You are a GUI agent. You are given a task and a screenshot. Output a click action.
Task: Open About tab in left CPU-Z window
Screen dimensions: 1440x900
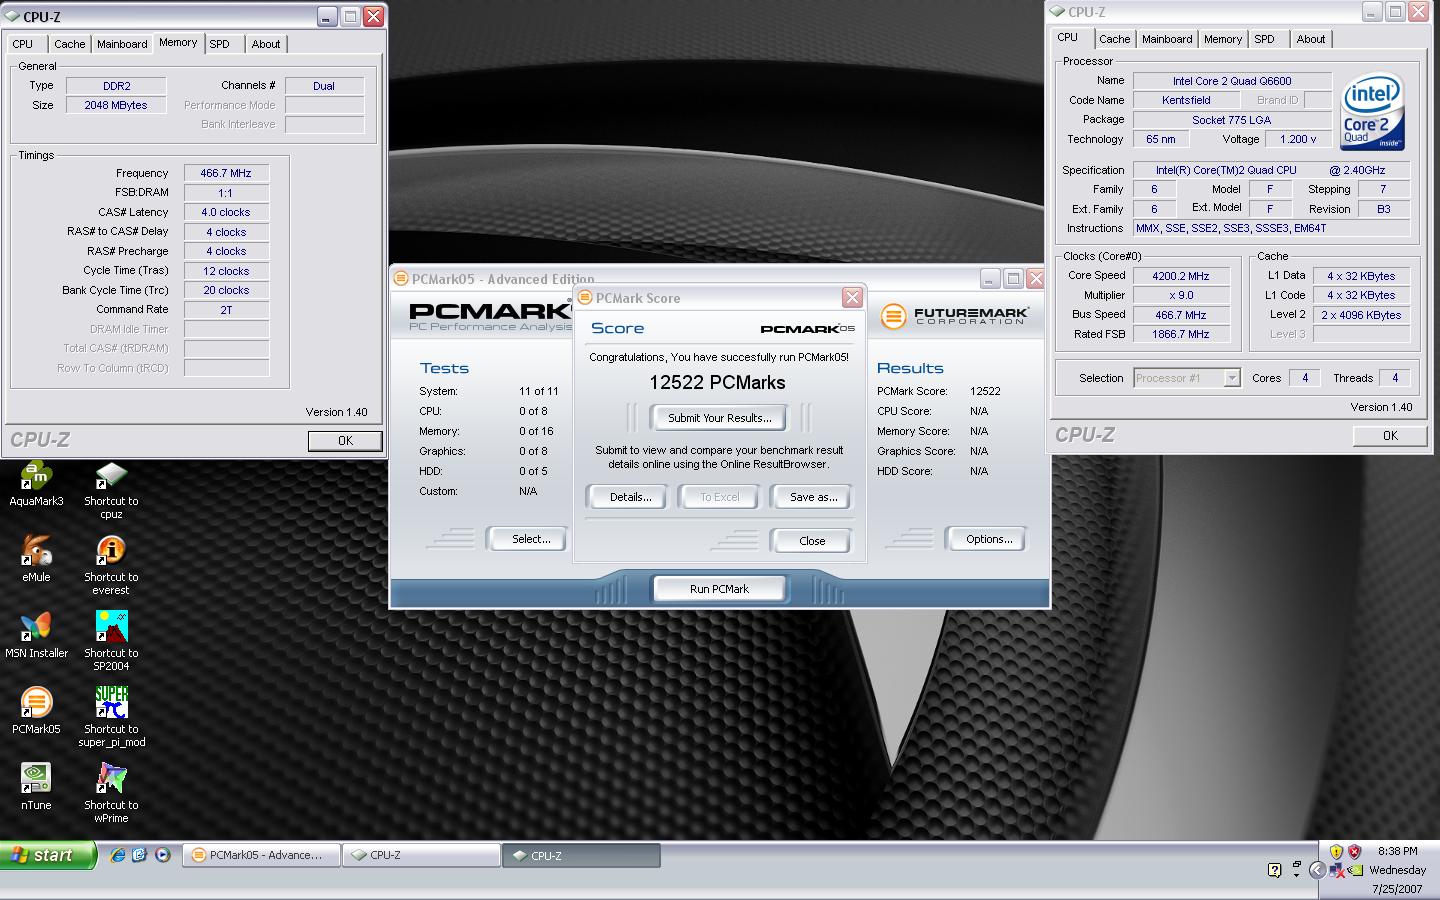(266, 44)
